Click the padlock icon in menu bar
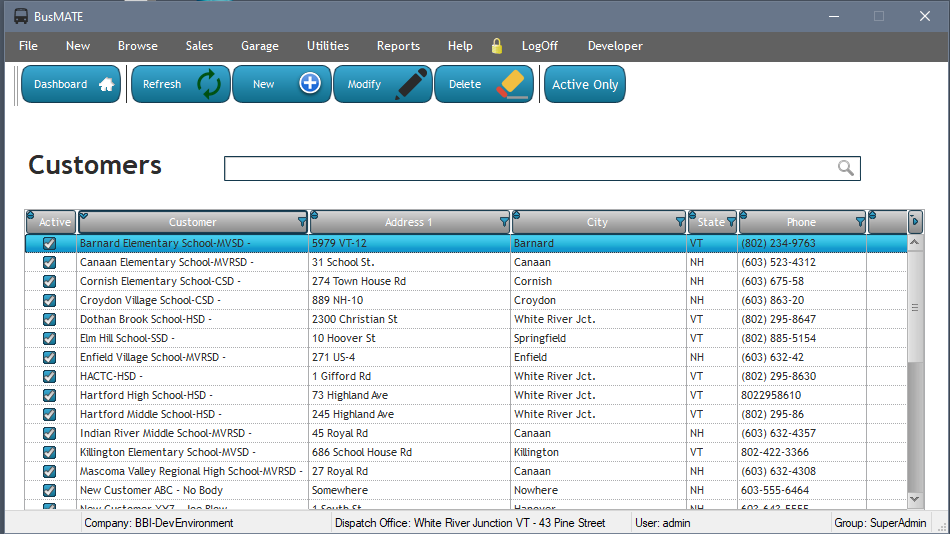950x534 pixels. click(497, 46)
